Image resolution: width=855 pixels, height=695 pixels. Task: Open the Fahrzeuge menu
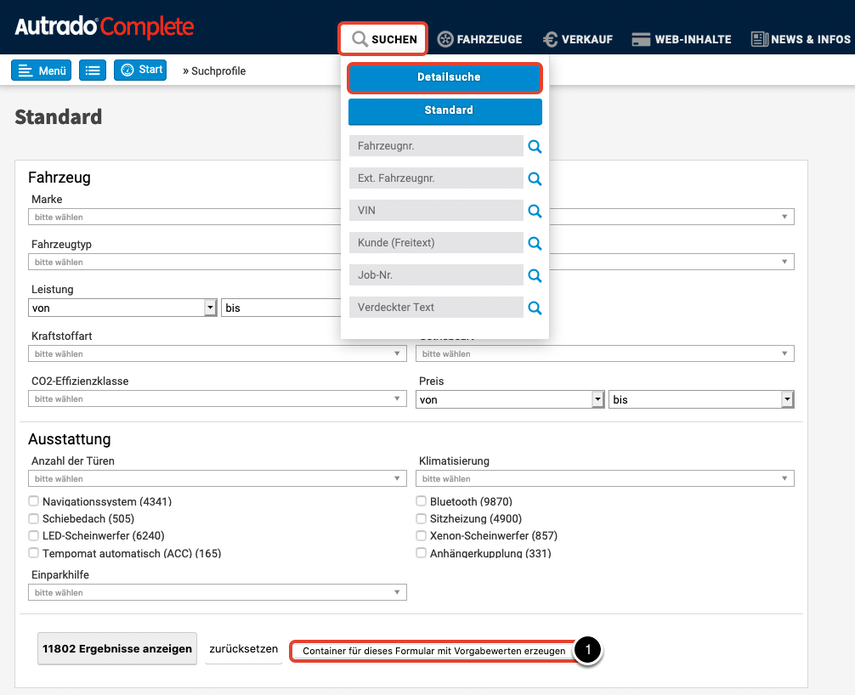click(480, 39)
